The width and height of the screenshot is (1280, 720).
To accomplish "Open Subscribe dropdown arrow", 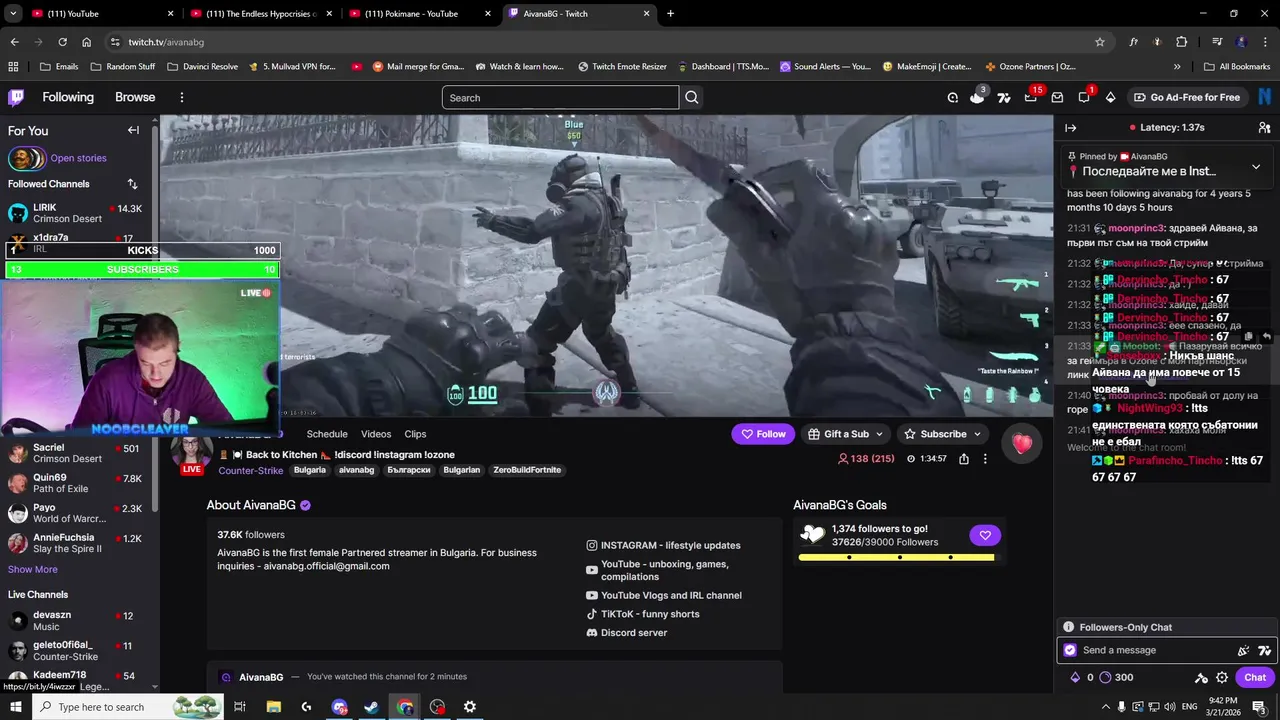I will click(x=977, y=434).
